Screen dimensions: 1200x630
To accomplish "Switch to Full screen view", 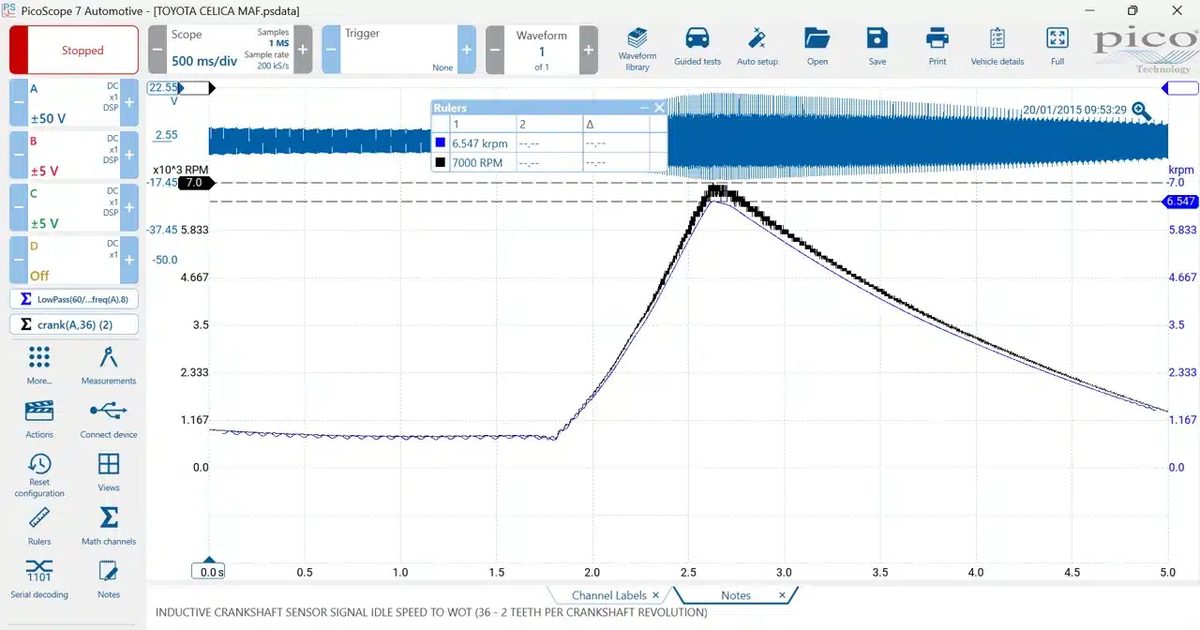I will pyautogui.click(x=1057, y=48).
